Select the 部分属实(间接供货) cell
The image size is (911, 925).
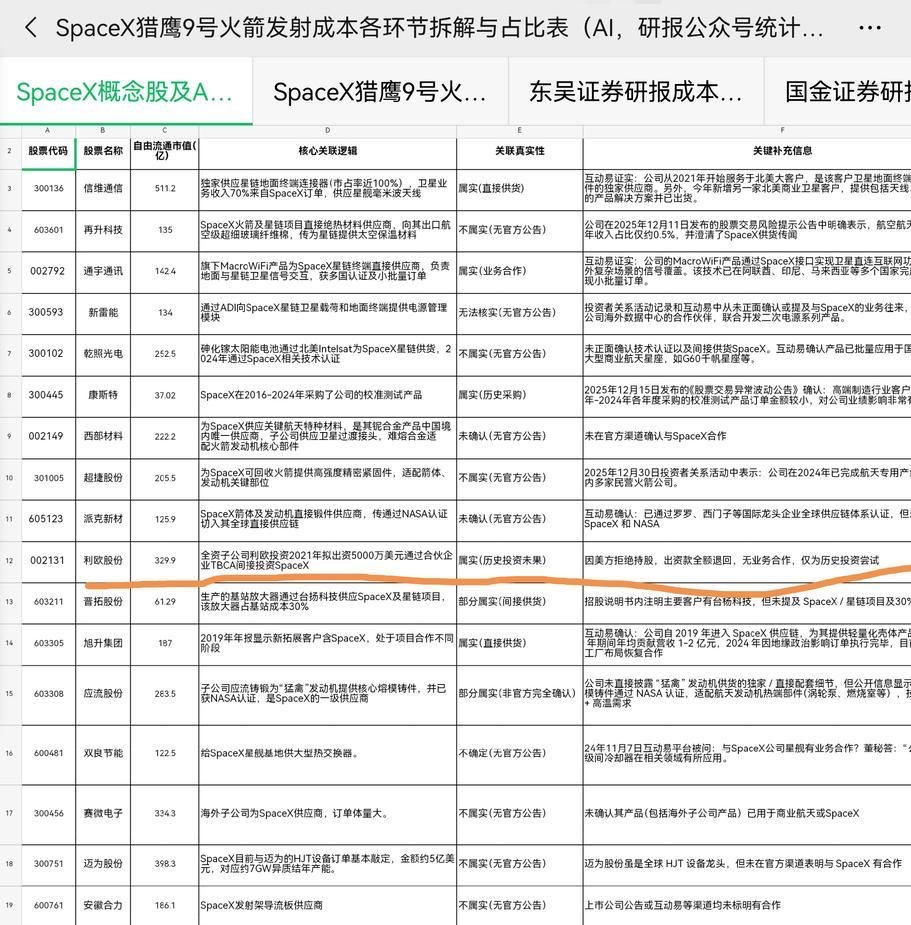(519, 602)
